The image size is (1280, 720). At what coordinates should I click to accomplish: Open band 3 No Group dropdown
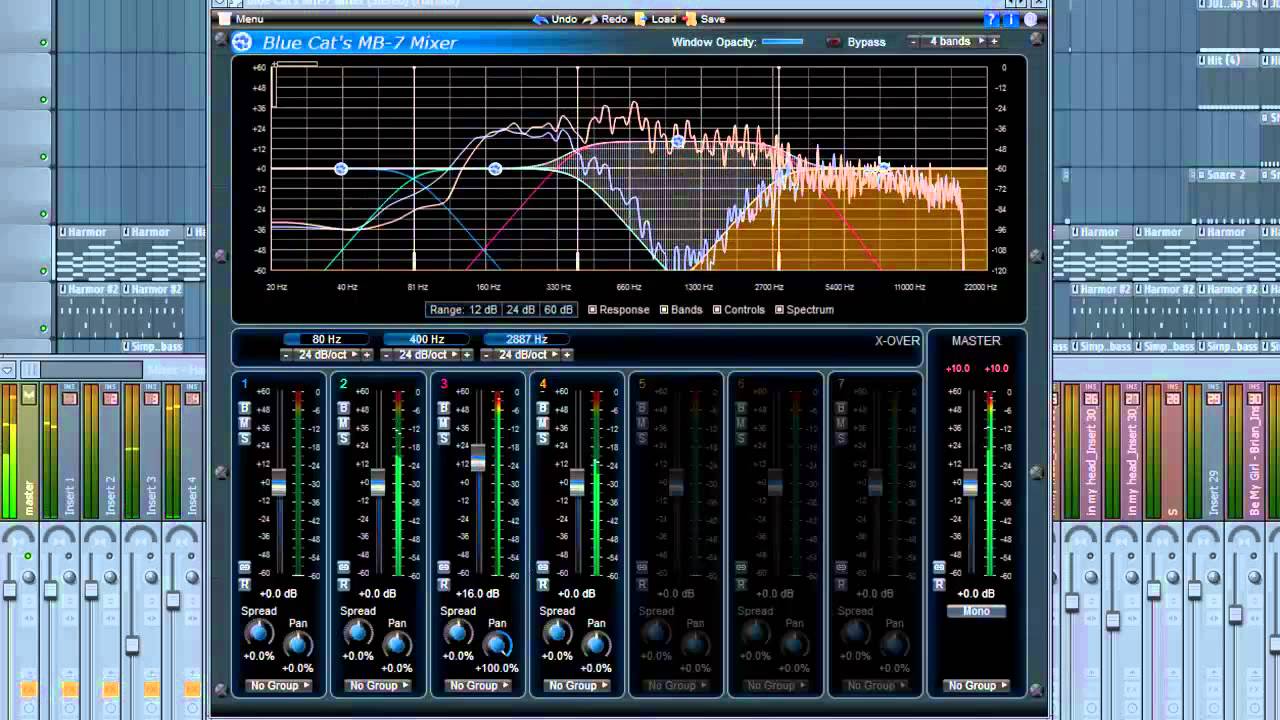tap(478, 685)
